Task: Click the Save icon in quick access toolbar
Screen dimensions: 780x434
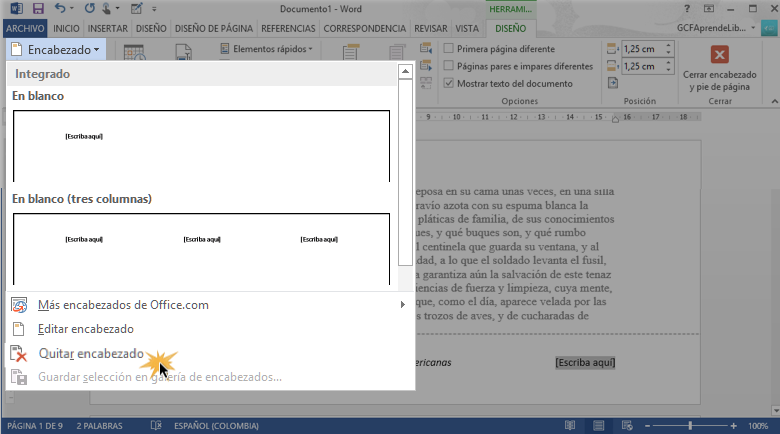Action: point(39,8)
